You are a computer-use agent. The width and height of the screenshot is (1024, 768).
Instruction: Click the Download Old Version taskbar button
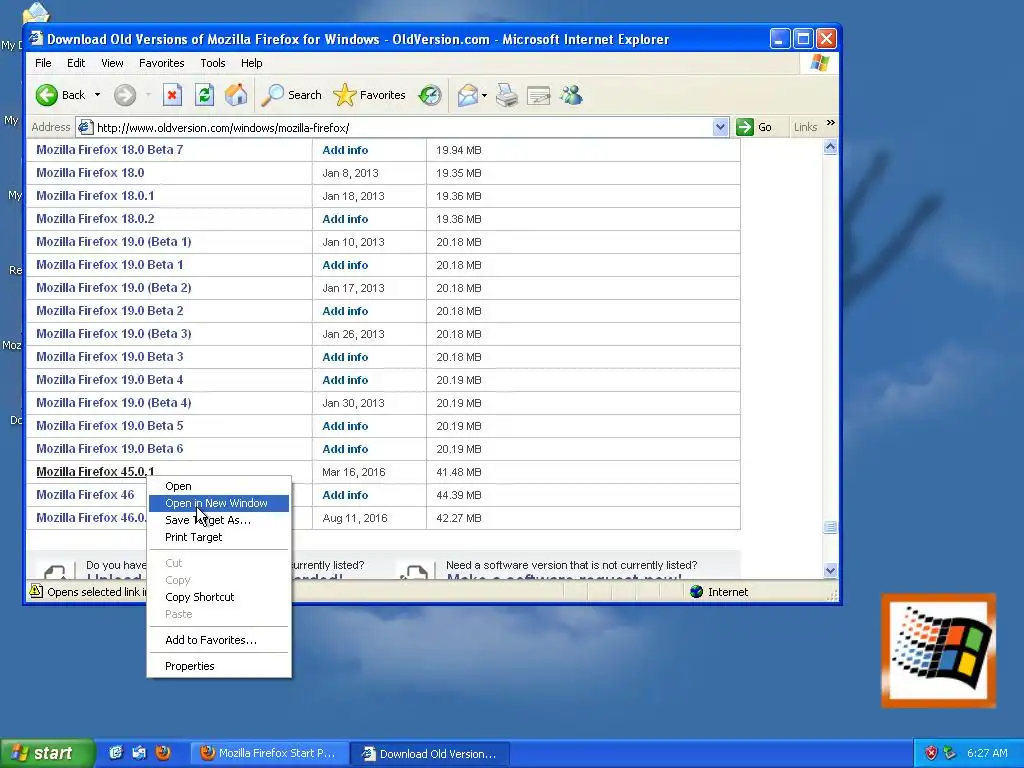[430, 754]
